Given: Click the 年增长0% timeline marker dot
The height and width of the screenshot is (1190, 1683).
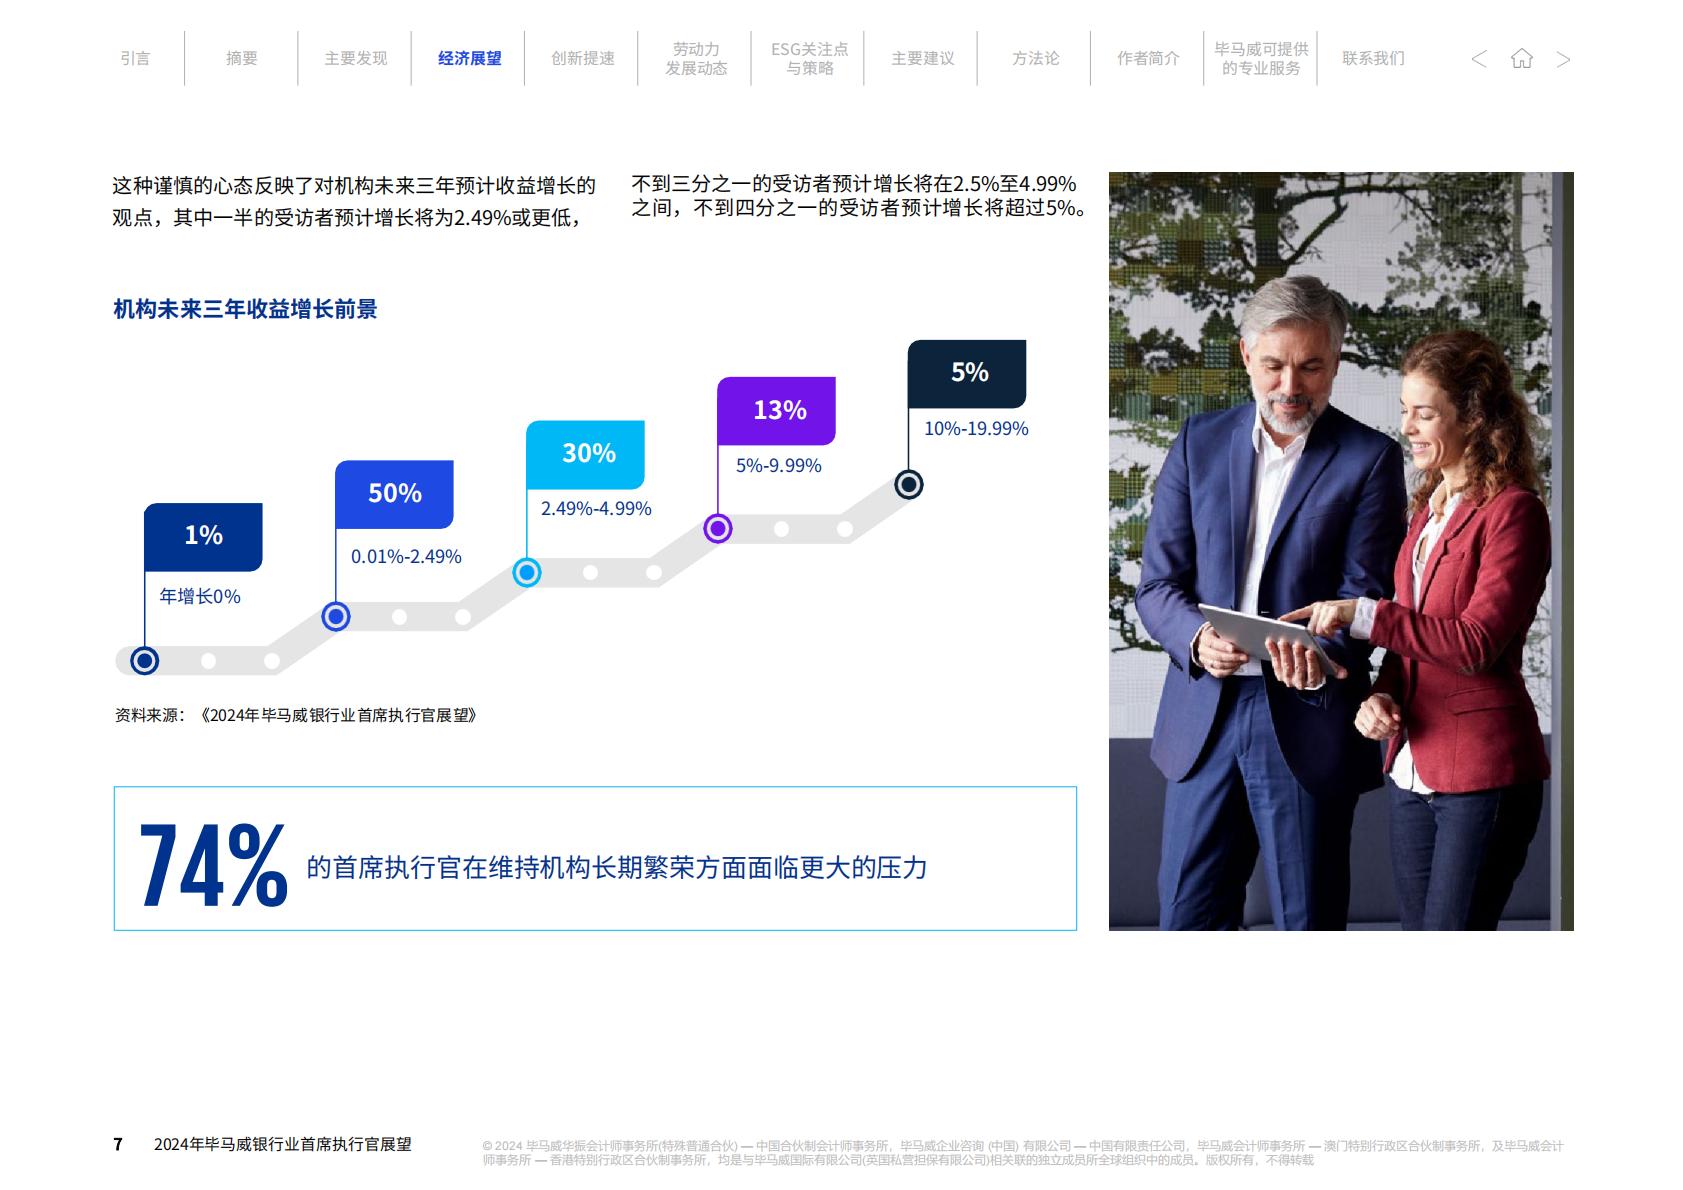Looking at the screenshot, I should click(x=145, y=661).
